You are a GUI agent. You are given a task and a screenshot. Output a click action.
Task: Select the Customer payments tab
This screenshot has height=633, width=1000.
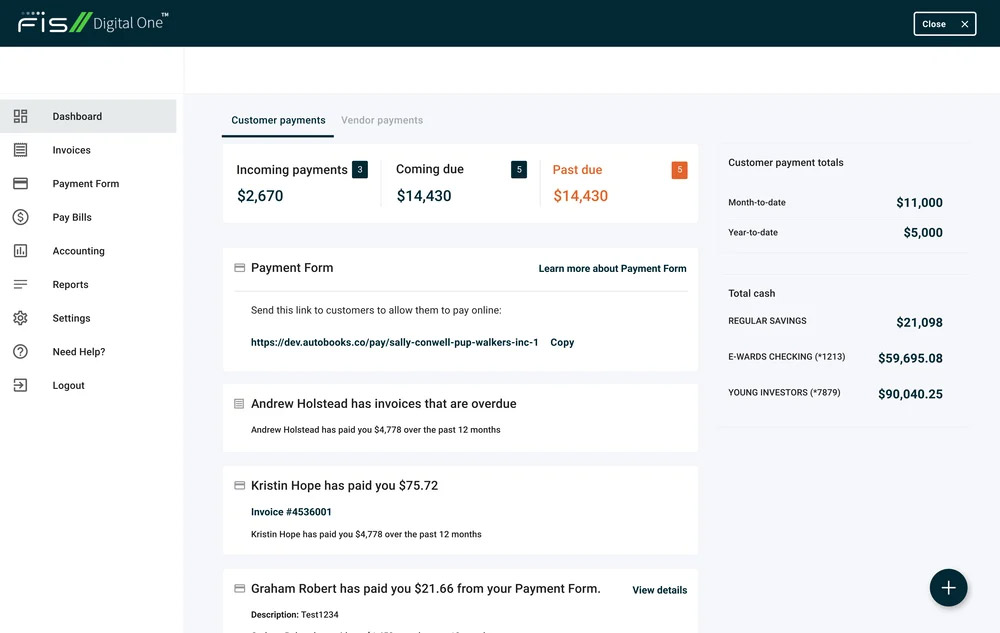pyautogui.click(x=277, y=119)
